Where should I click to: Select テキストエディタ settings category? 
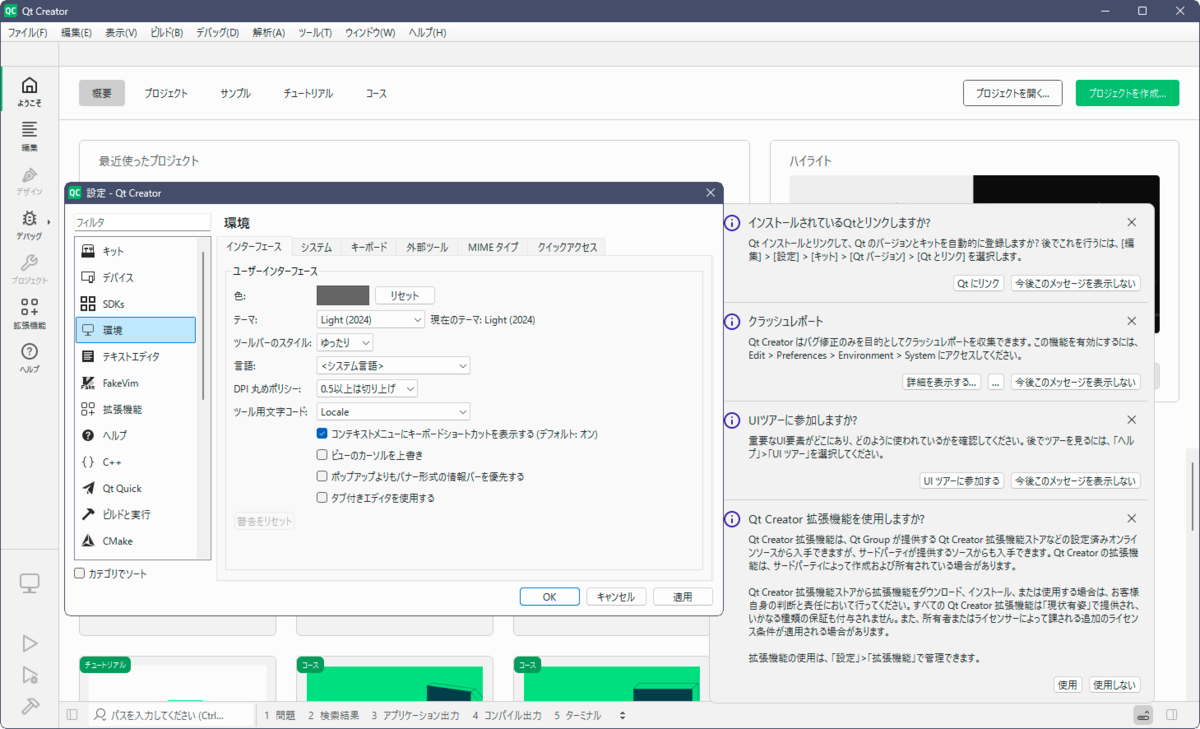(x=135, y=356)
